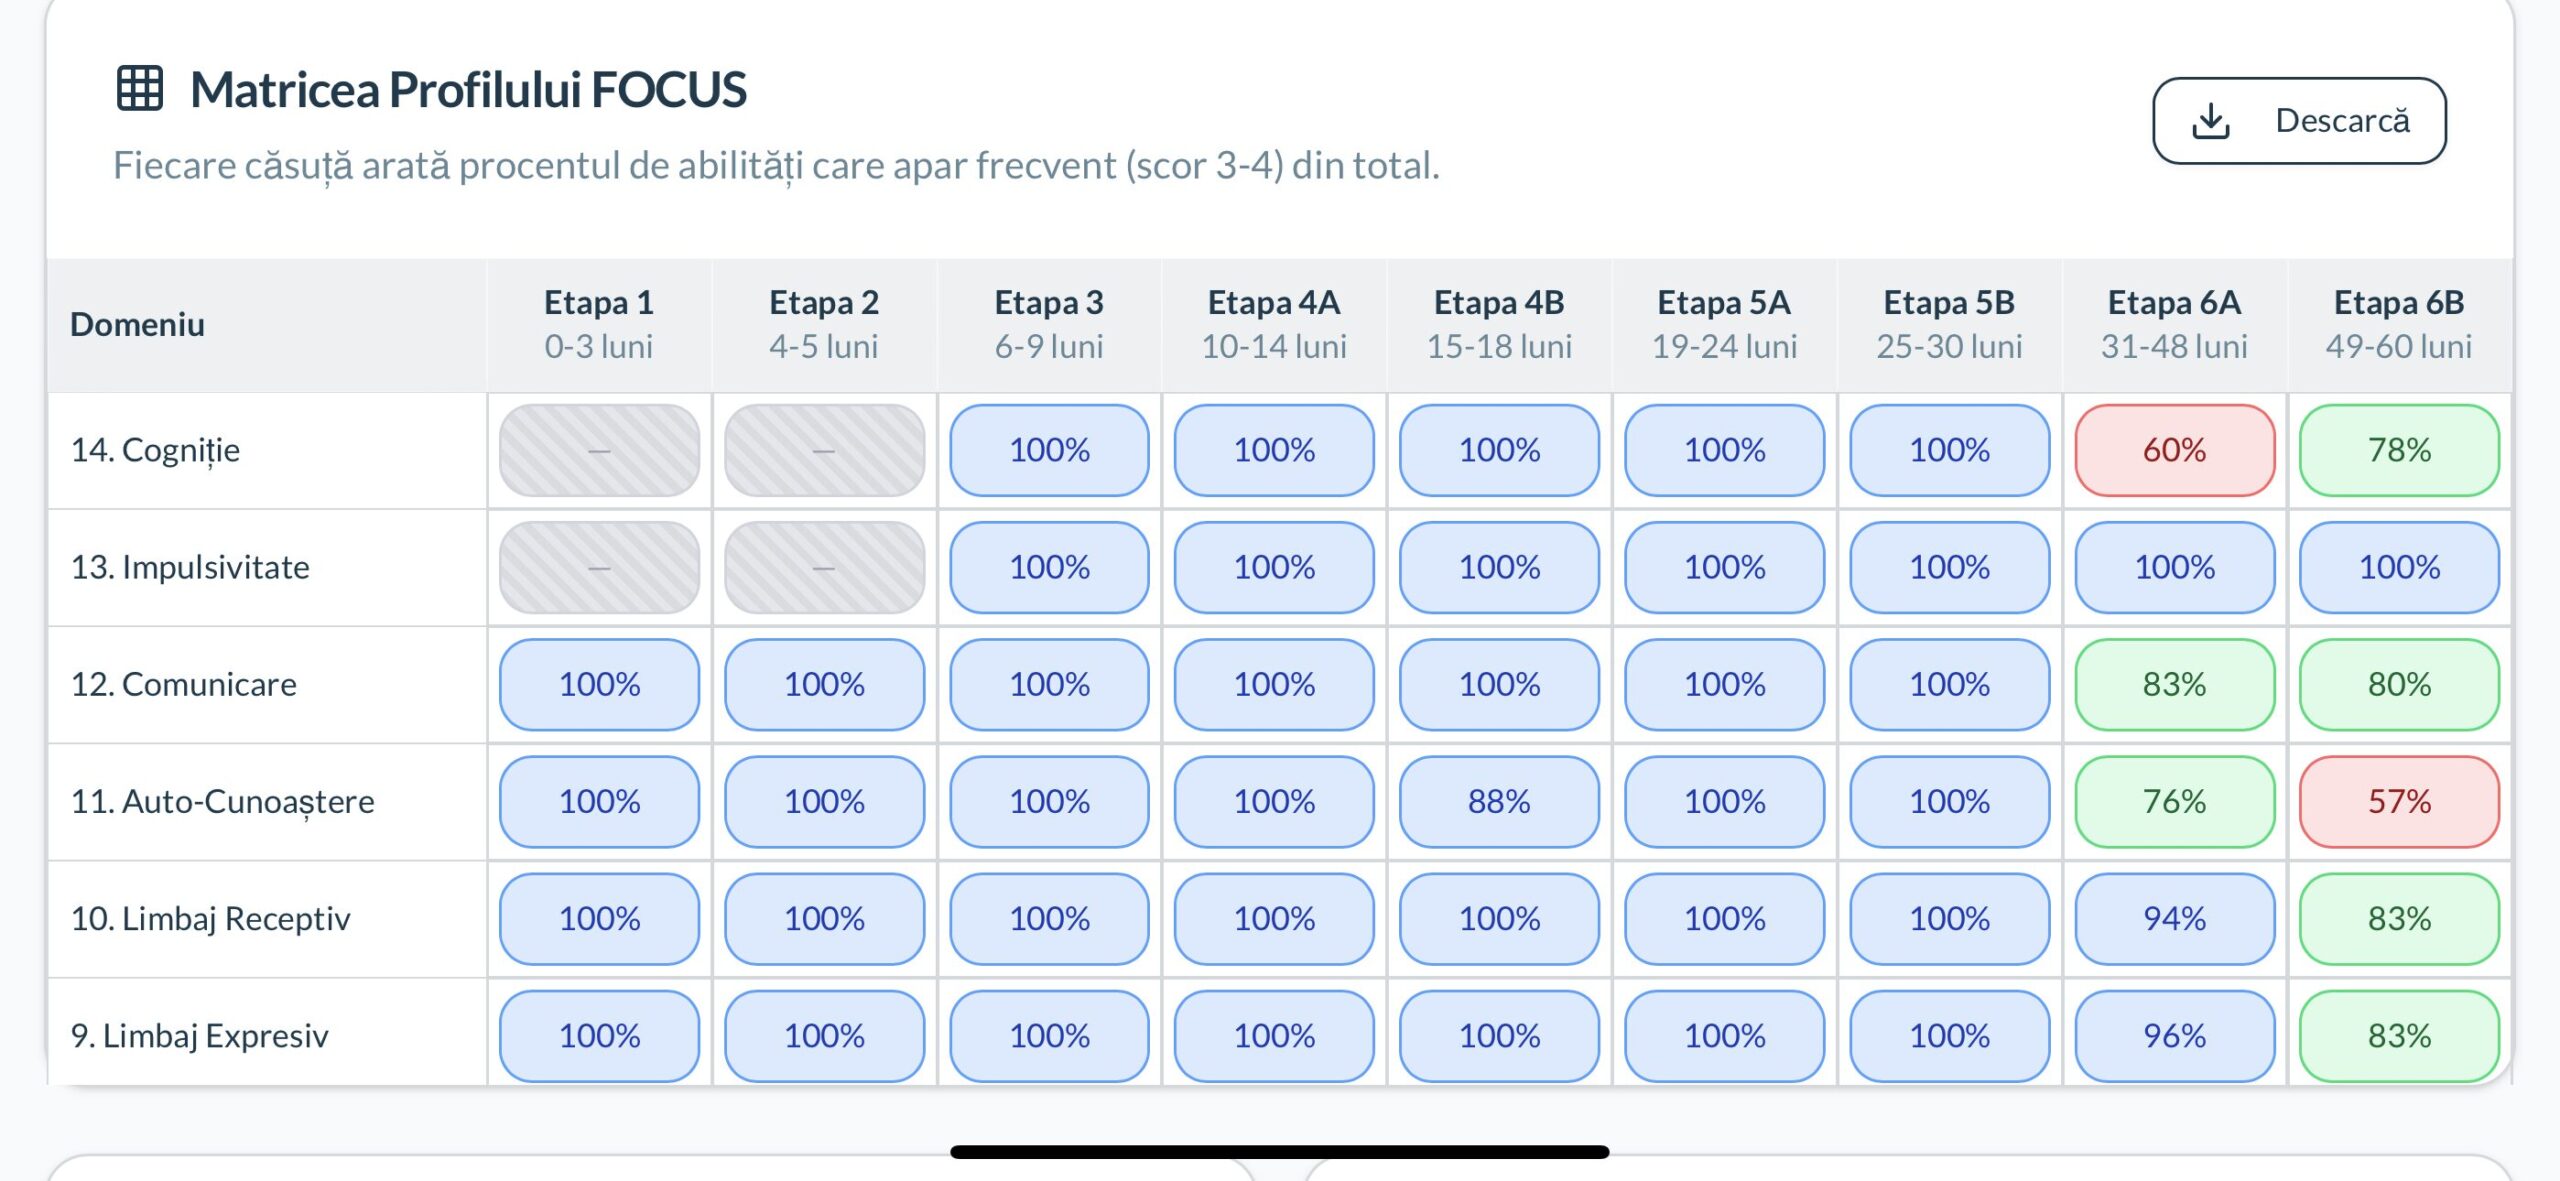Click the Etapa 1 column header
Screen dimensions: 2560x1181
point(599,324)
